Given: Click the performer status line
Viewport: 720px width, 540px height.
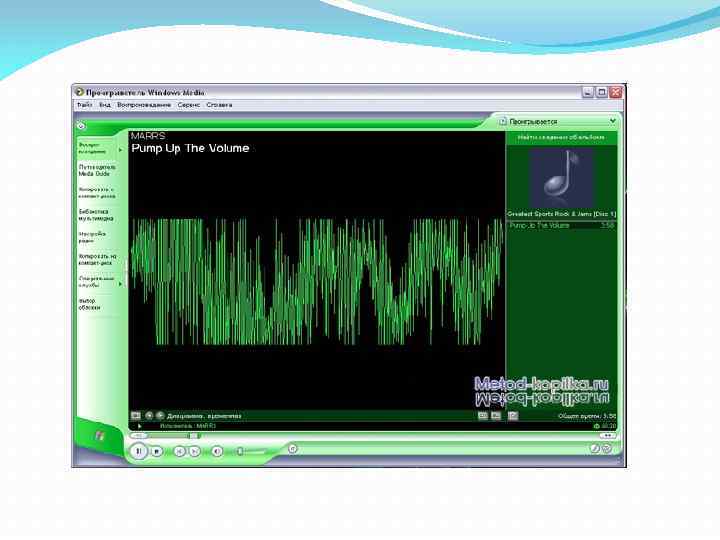Looking at the screenshot, I should click(188, 426).
